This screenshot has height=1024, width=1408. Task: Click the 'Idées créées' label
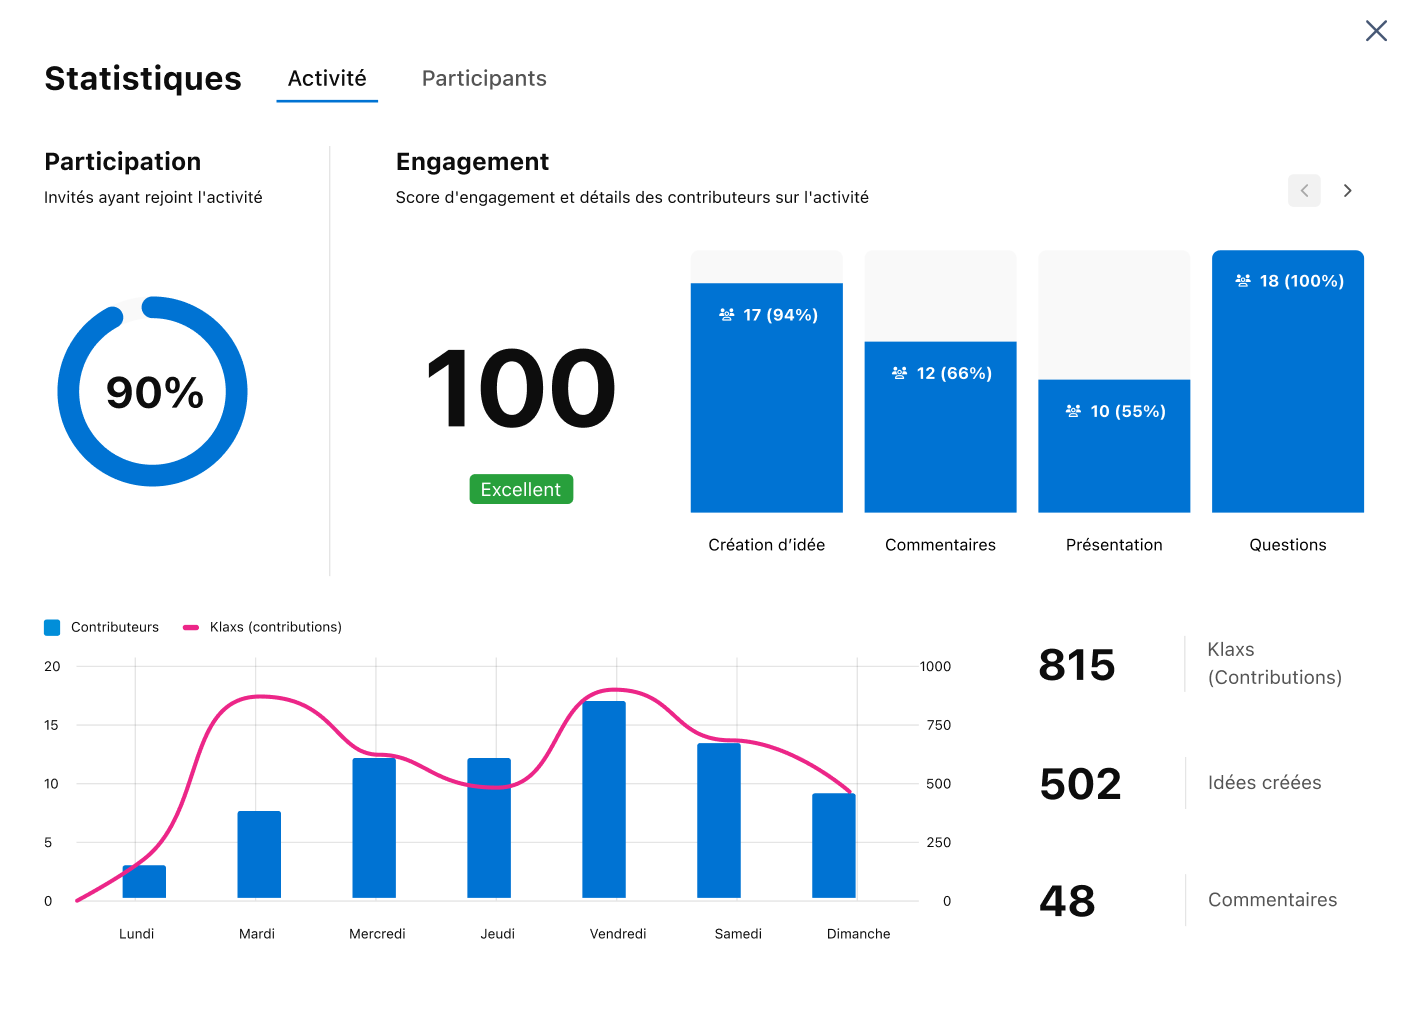click(1265, 783)
